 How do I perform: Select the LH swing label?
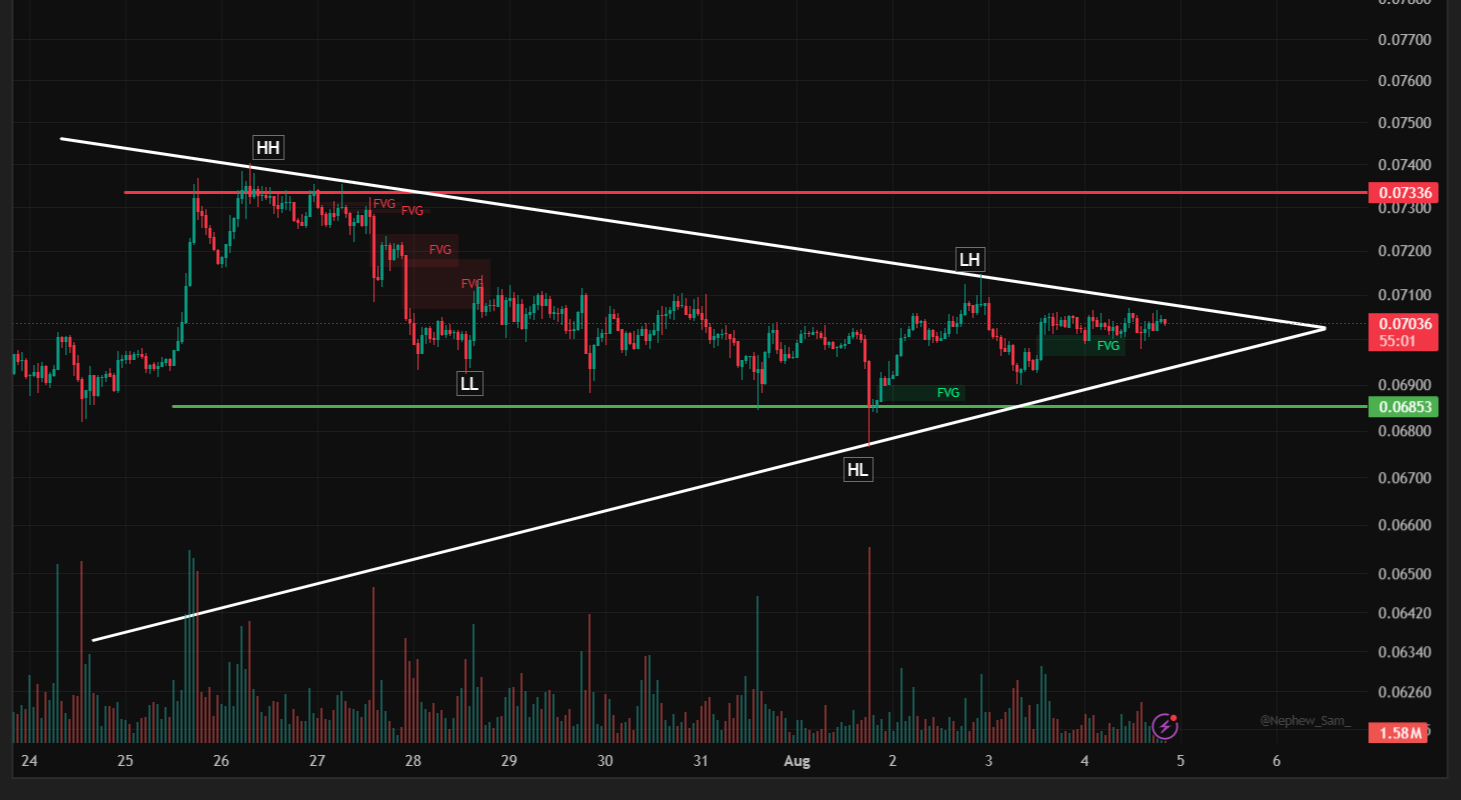(x=970, y=260)
